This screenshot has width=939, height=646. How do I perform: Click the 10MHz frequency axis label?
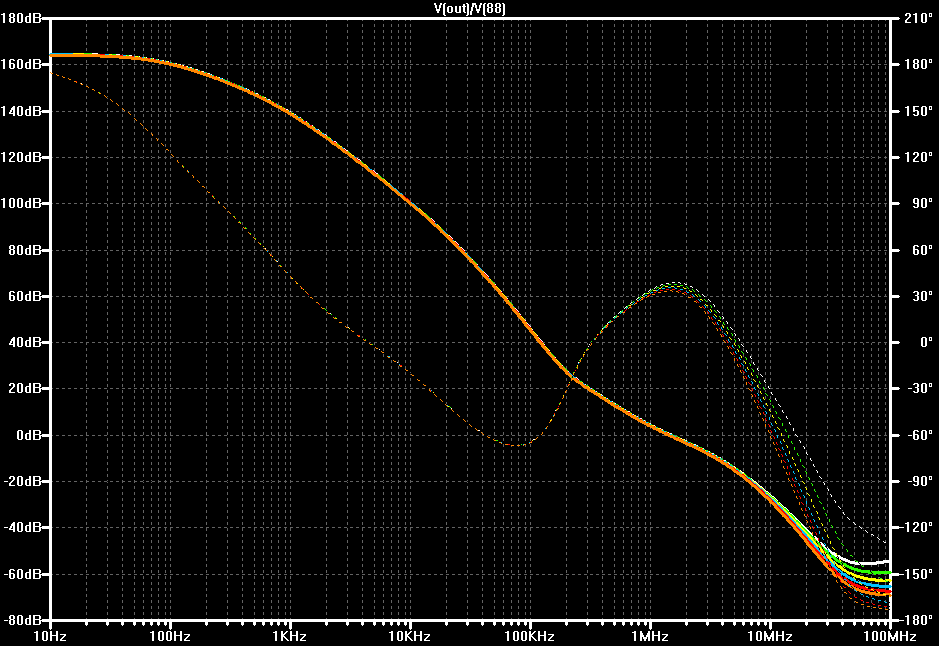(x=769, y=636)
